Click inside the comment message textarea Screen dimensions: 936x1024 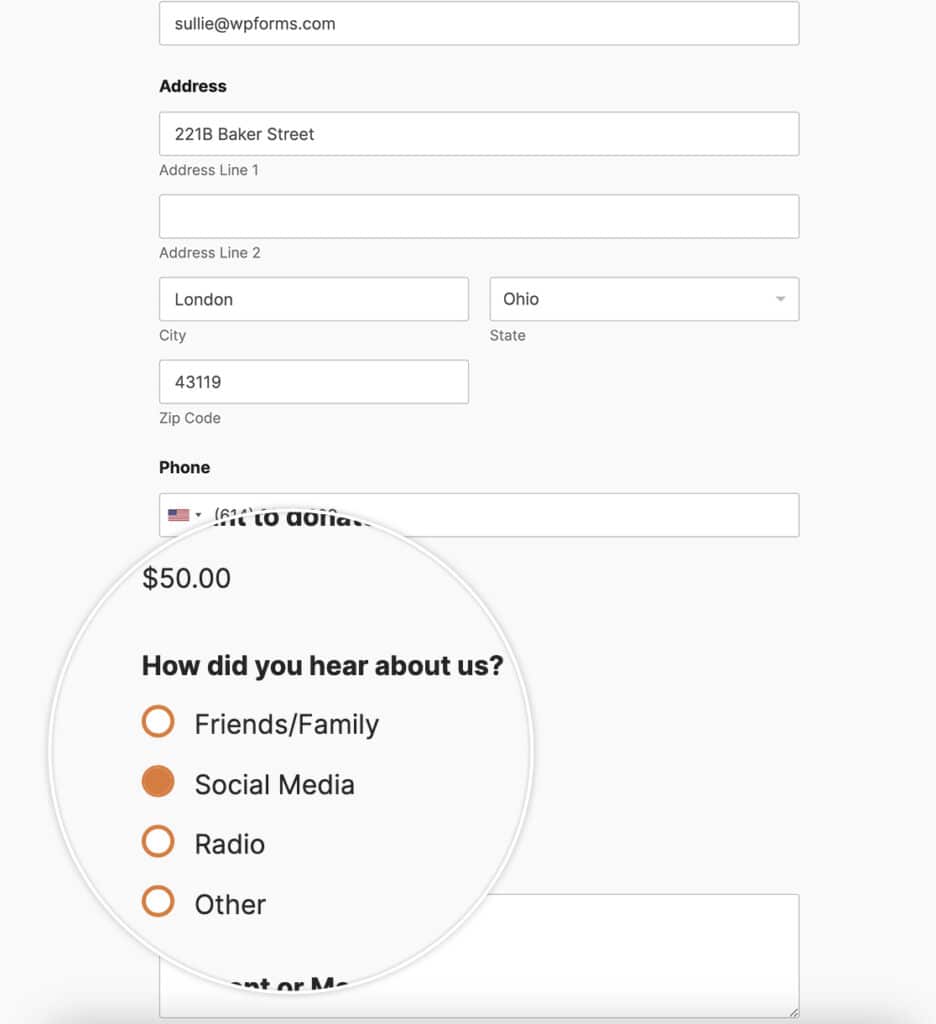point(653,955)
